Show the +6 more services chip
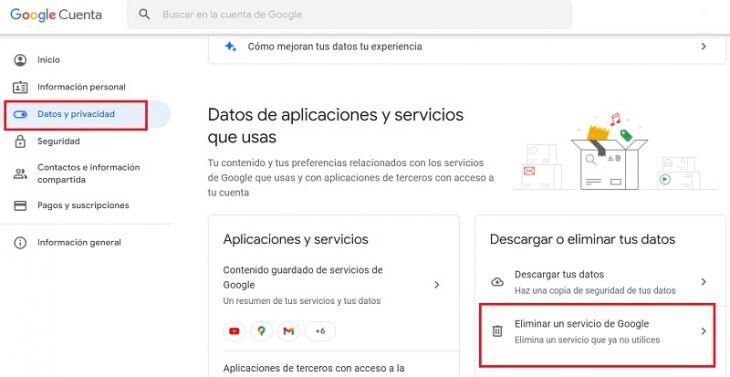 (x=320, y=331)
